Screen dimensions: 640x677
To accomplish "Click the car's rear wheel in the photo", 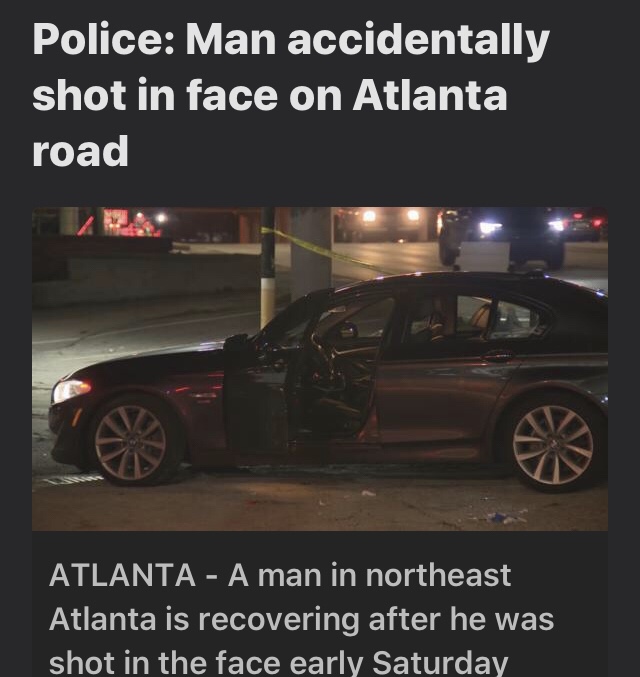I will [553, 445].
